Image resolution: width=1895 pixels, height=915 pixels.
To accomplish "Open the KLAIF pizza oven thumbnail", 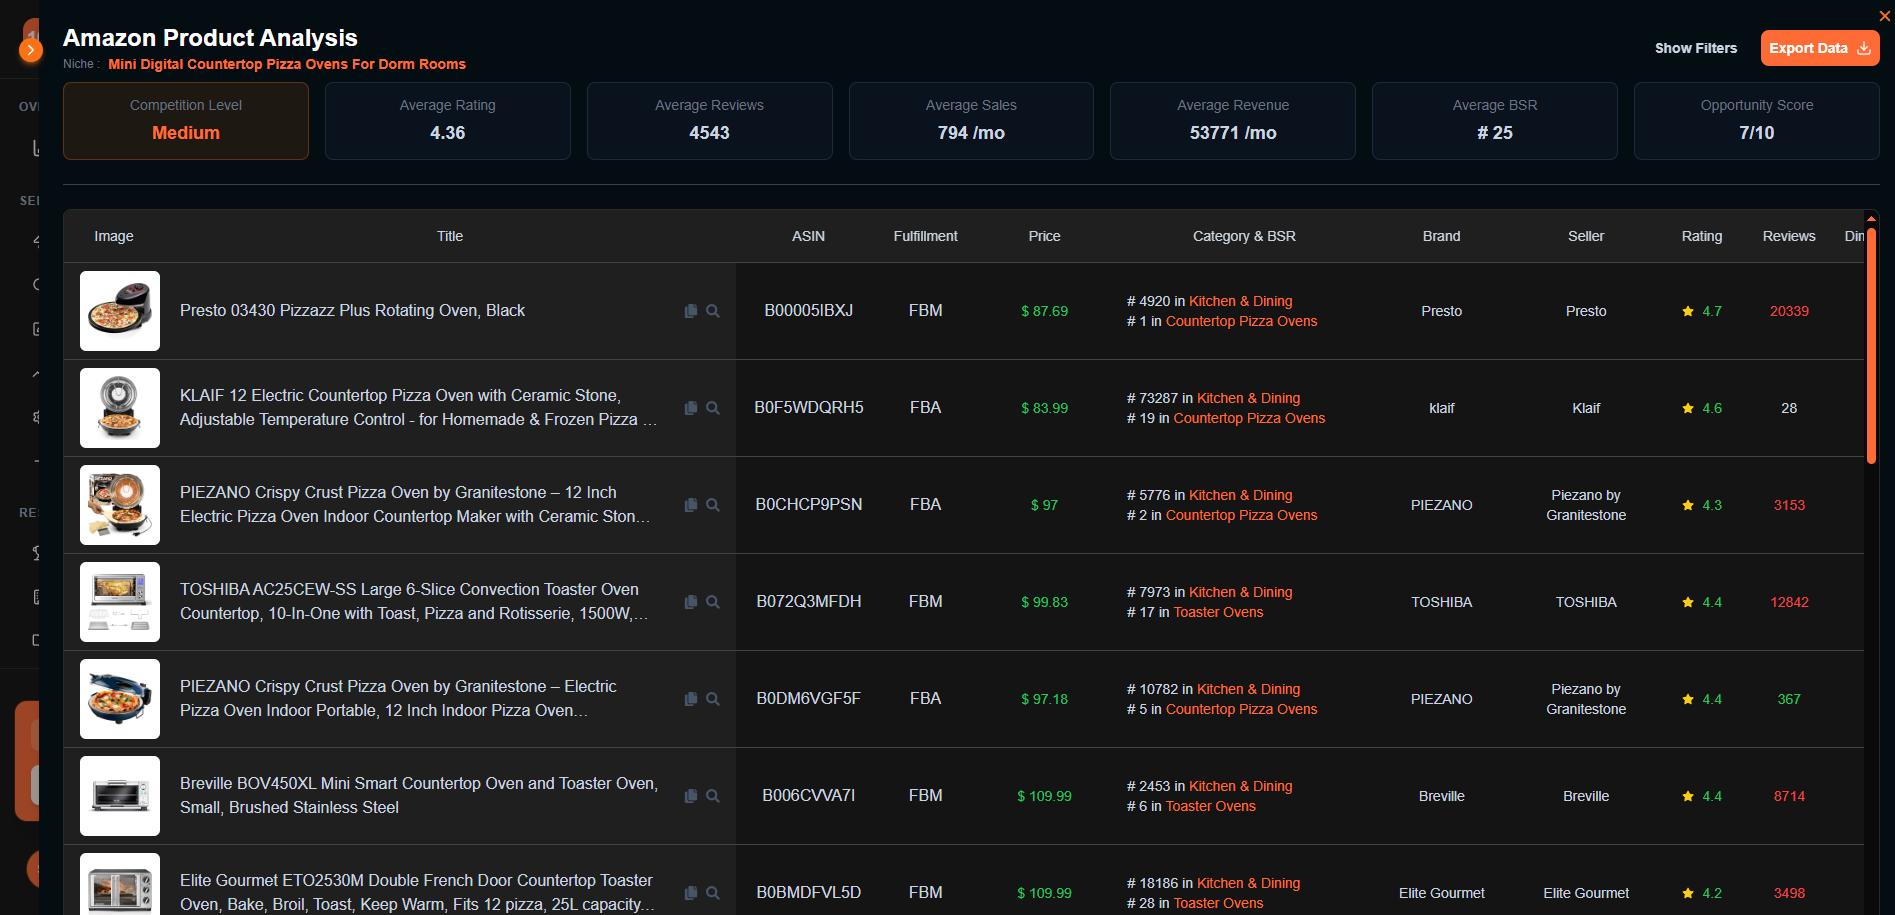I will tap(120, 408).
